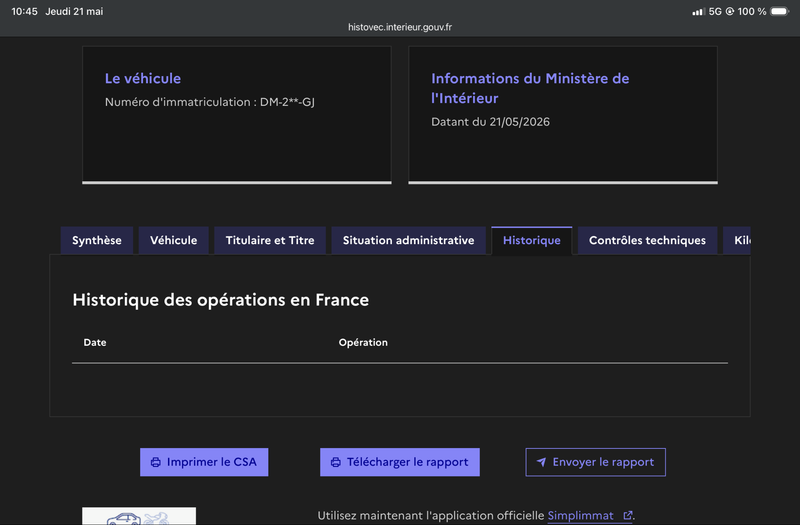The image size is (800, 525).
Task: Tap the 10:45 clock in the status bar
Action: (x=24, y=11)
